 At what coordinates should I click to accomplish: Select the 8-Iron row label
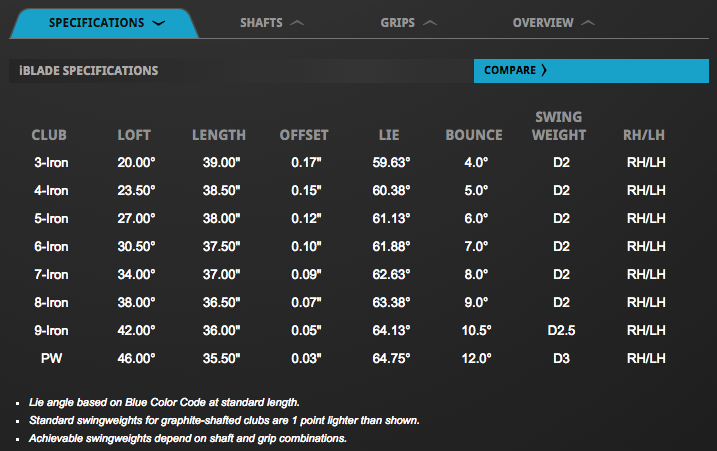pos(51,302)
